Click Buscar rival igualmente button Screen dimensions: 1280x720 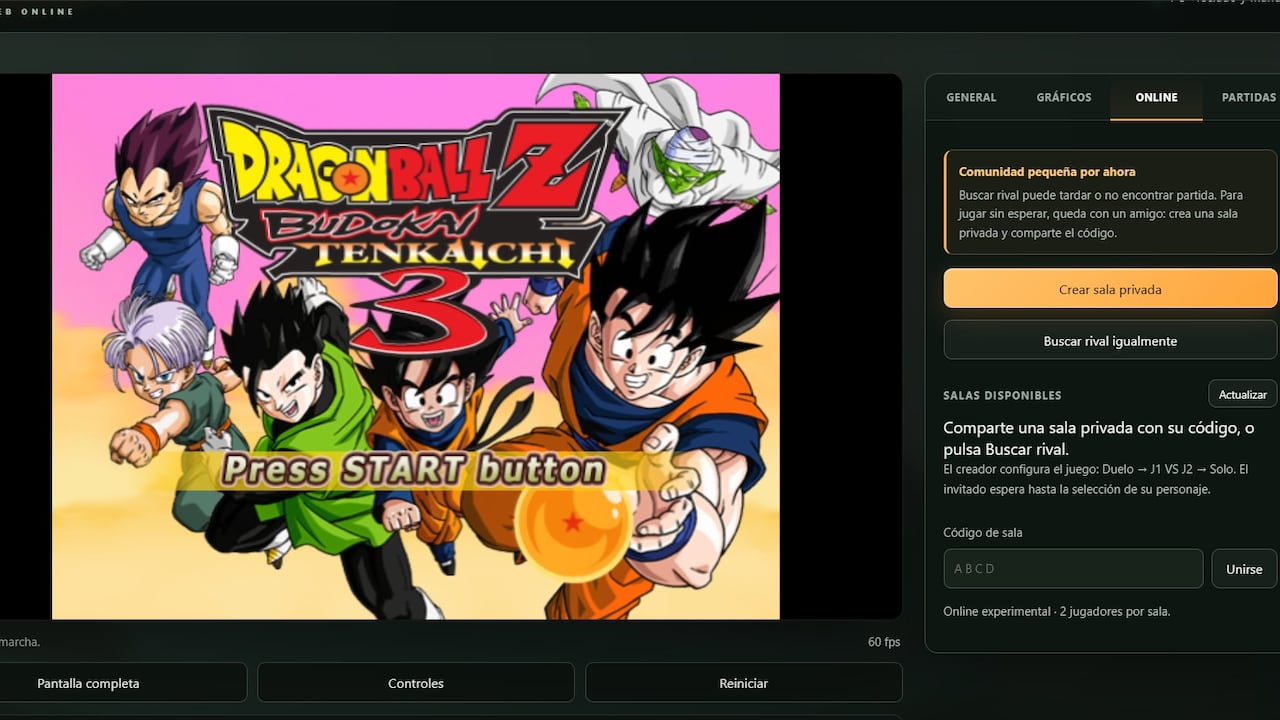pos(1110,341)
